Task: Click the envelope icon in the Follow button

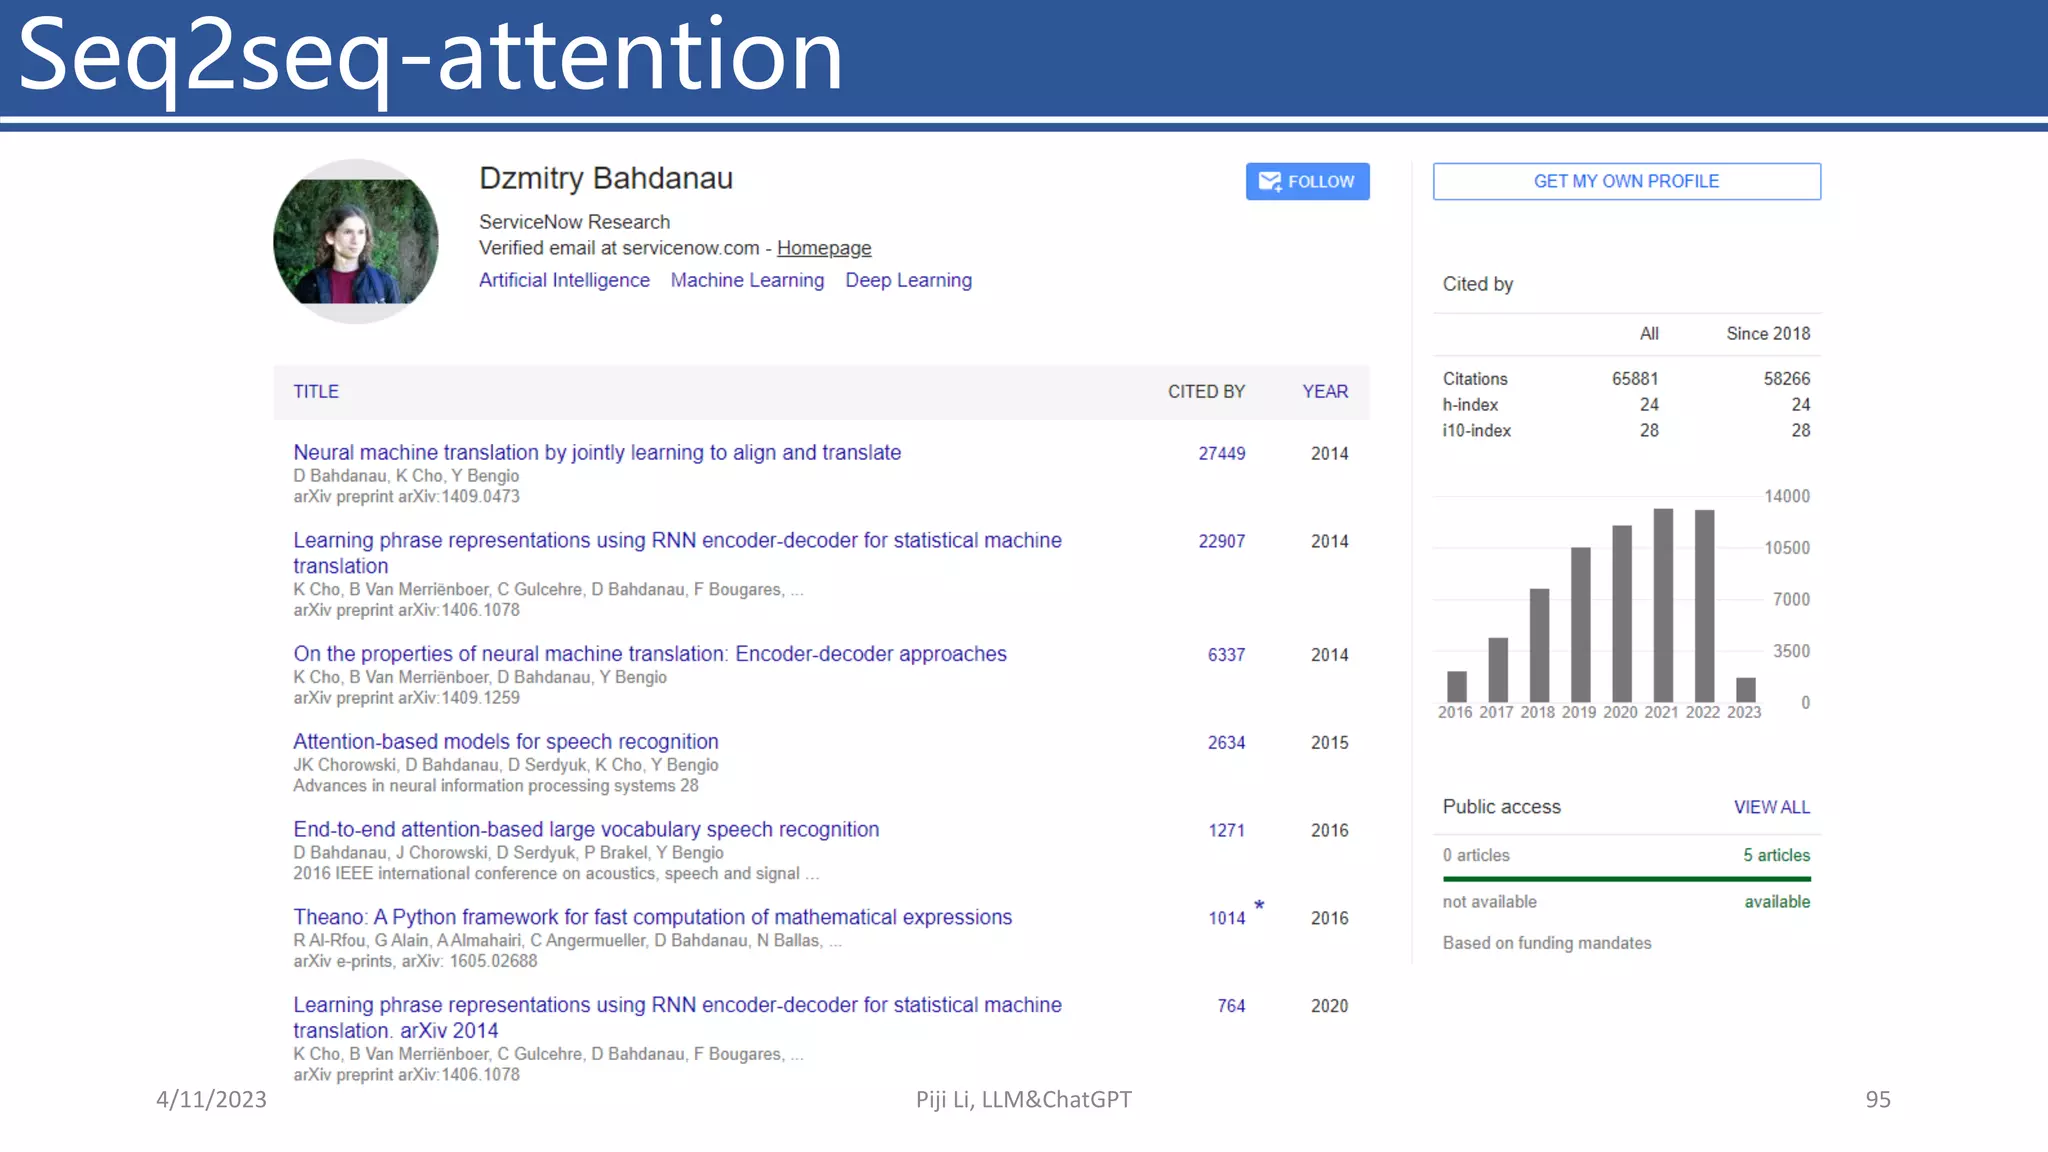Action: click(x=1270, y=181)
